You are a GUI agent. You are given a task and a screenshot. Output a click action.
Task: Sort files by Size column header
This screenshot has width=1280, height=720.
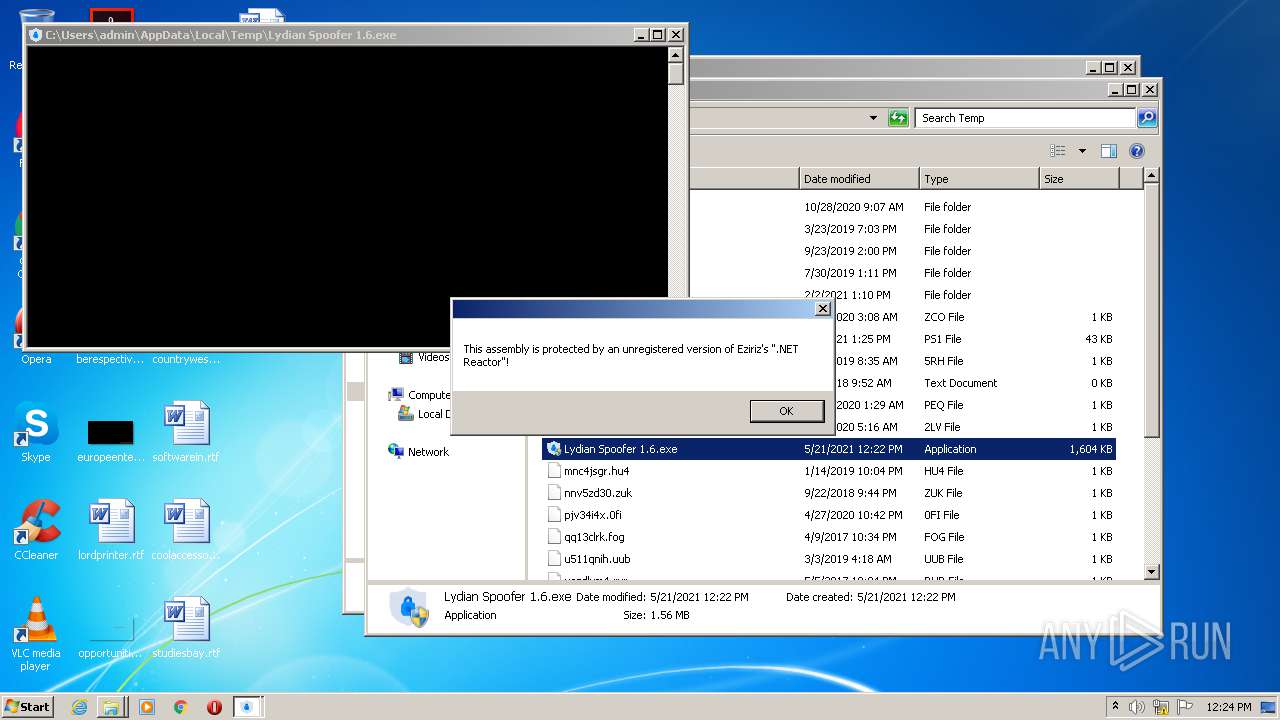1078,179
